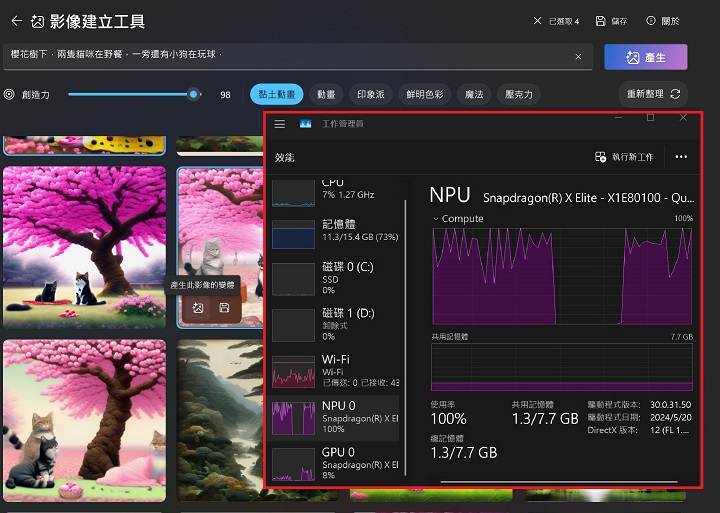Open the tabby cats under the pink tree image

[x=84, y=420]
